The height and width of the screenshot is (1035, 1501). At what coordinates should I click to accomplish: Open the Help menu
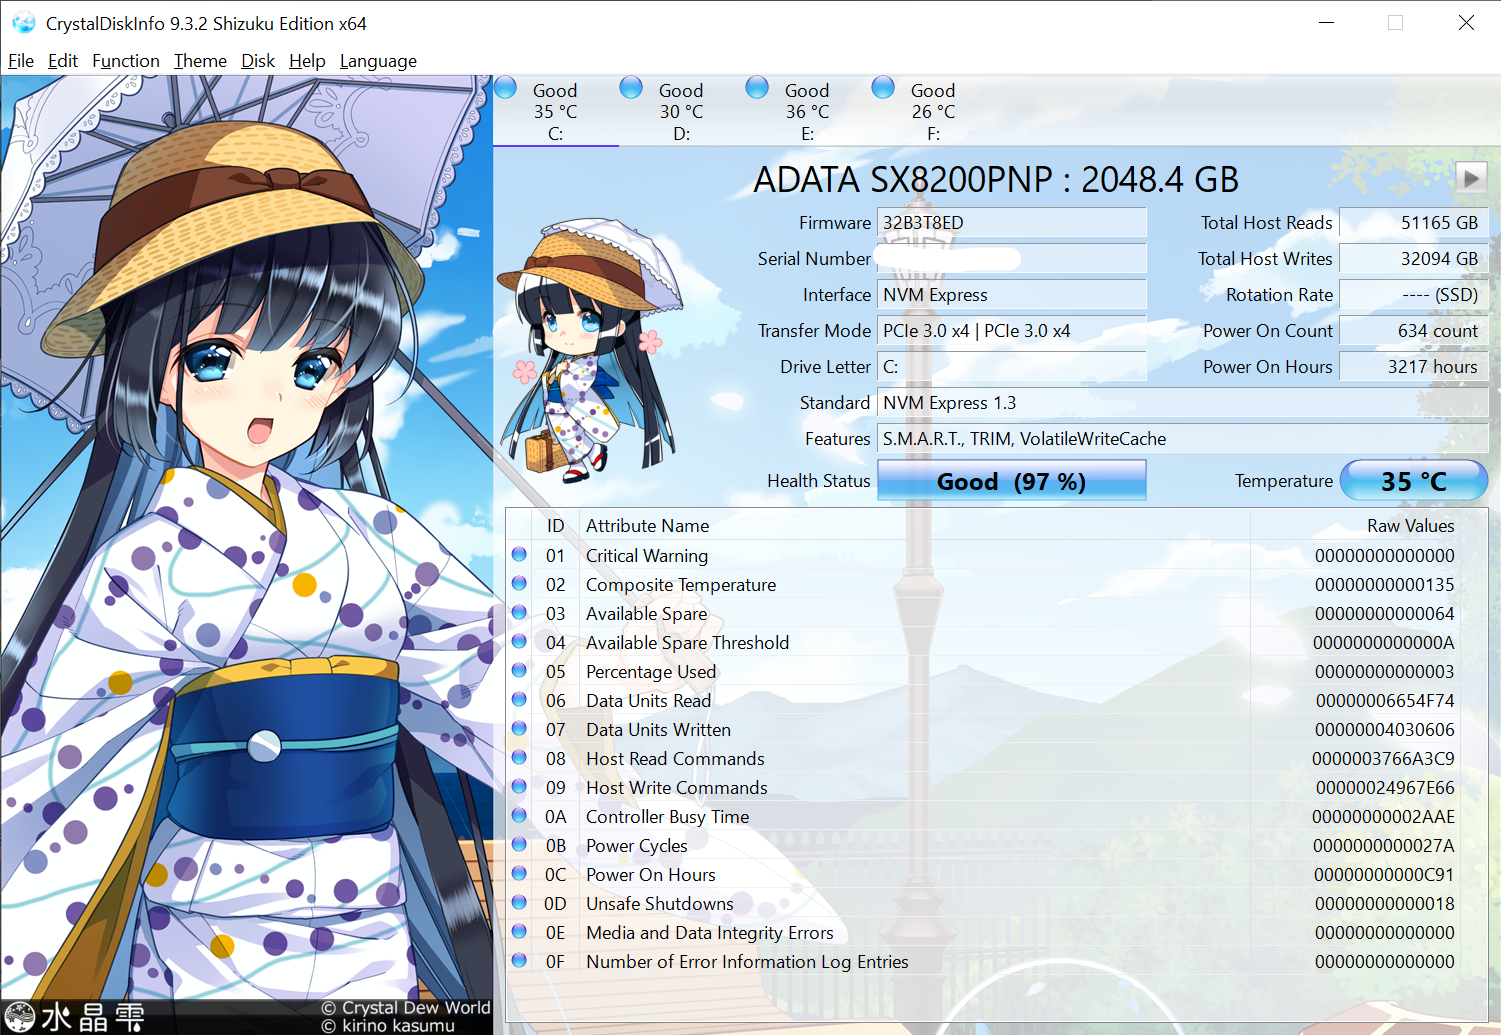click(307, 61)
